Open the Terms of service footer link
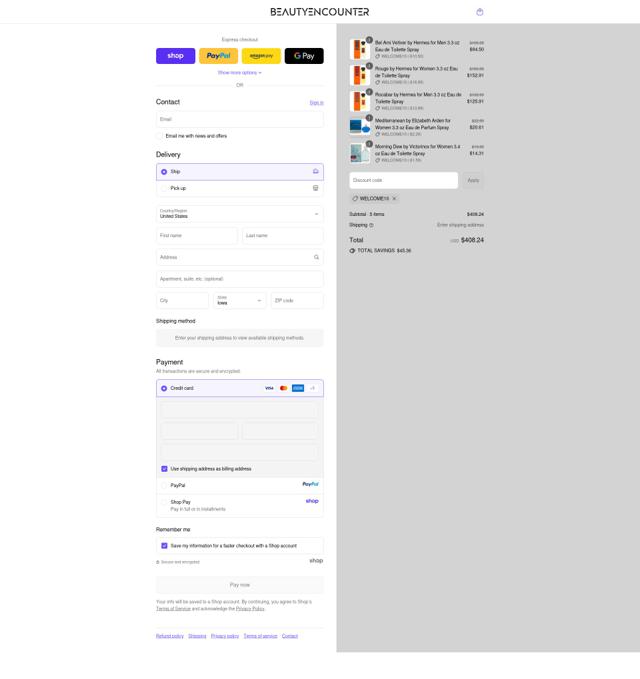The height and width of the screenshot is (679, 640). [260, 636]
